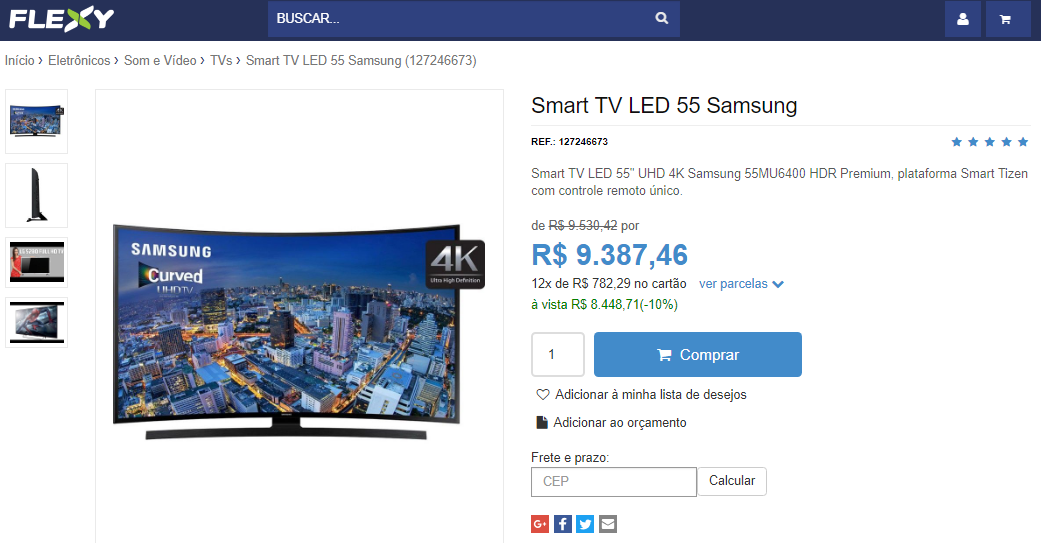This screenshot has width=1041, height=543.
Task: Click the Calcular shipping button
Action: click(x=732, y=481)
